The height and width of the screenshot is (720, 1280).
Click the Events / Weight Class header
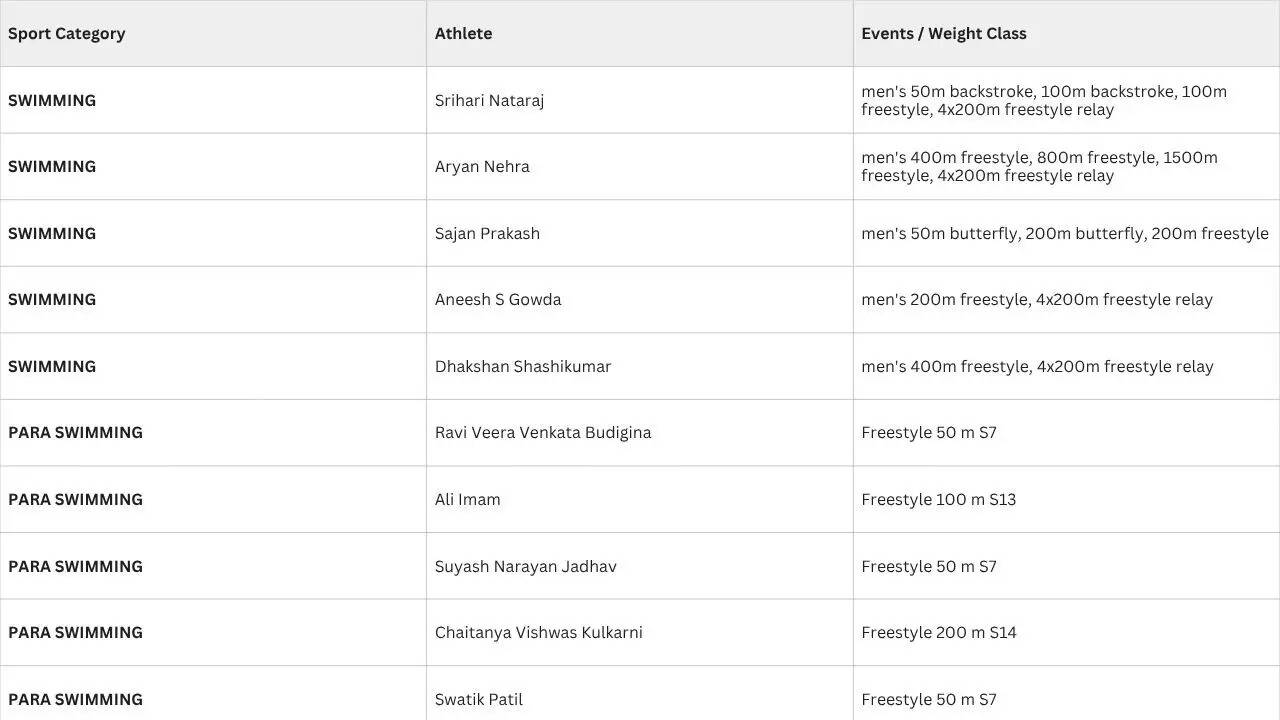pyautogui.click(x=1066, y=33)
